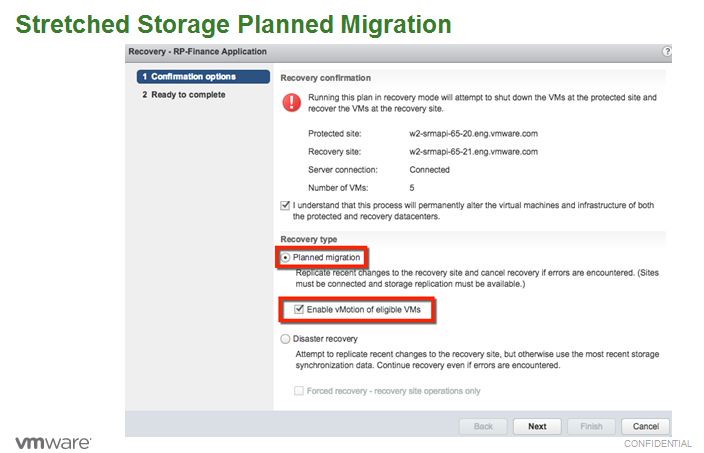
Task: Go to step 1 Confirmation options
Action: click(203, 76)
